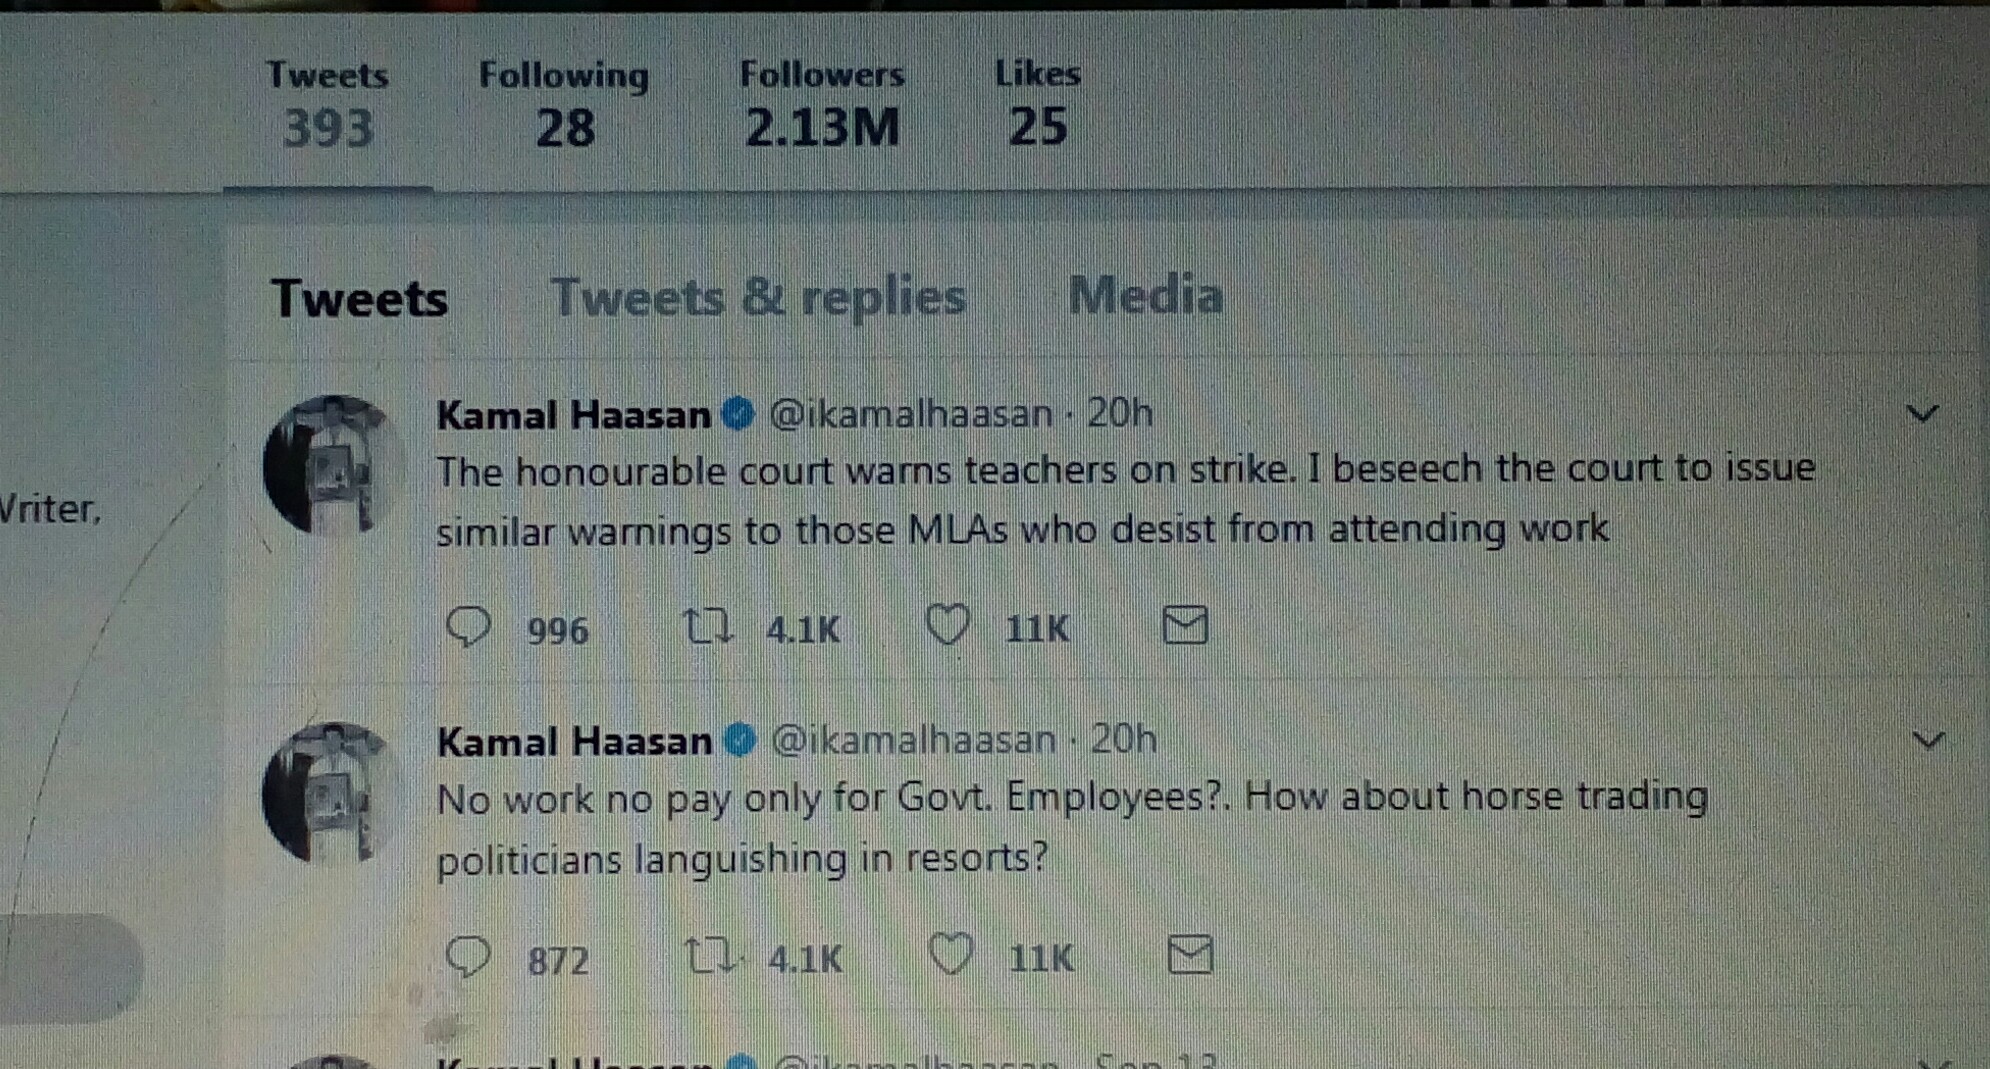Share horse trading tweet by direct message

point(1190,955)
